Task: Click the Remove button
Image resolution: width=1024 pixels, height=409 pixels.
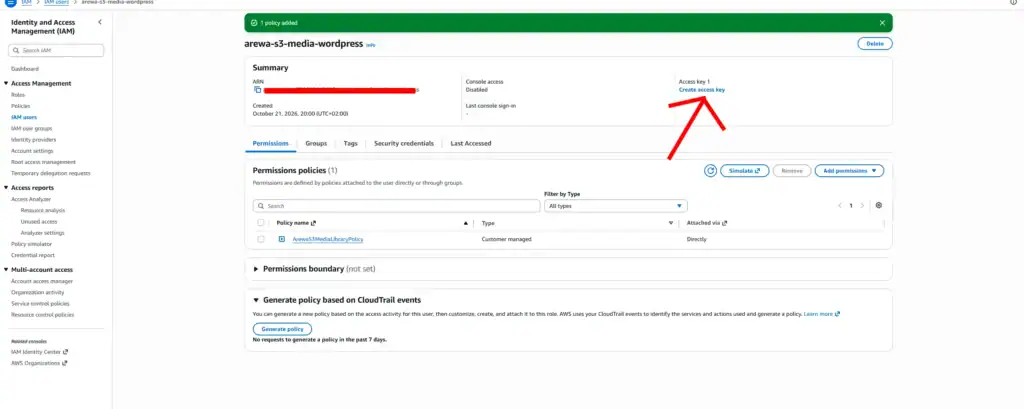Action: [792, 171]
